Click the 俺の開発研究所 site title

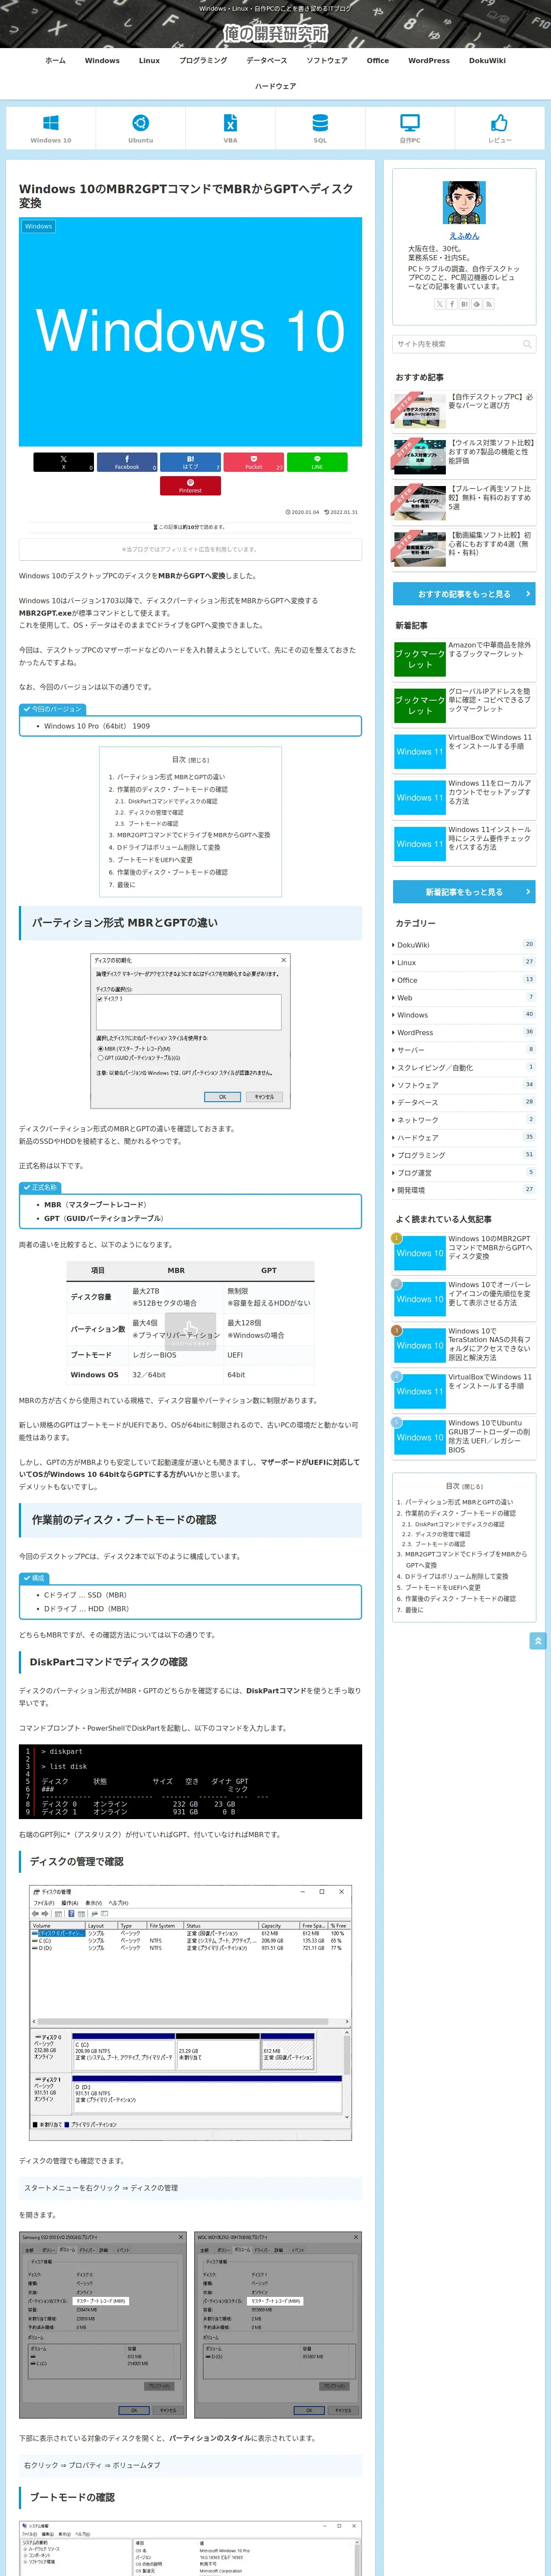(275, 33)
